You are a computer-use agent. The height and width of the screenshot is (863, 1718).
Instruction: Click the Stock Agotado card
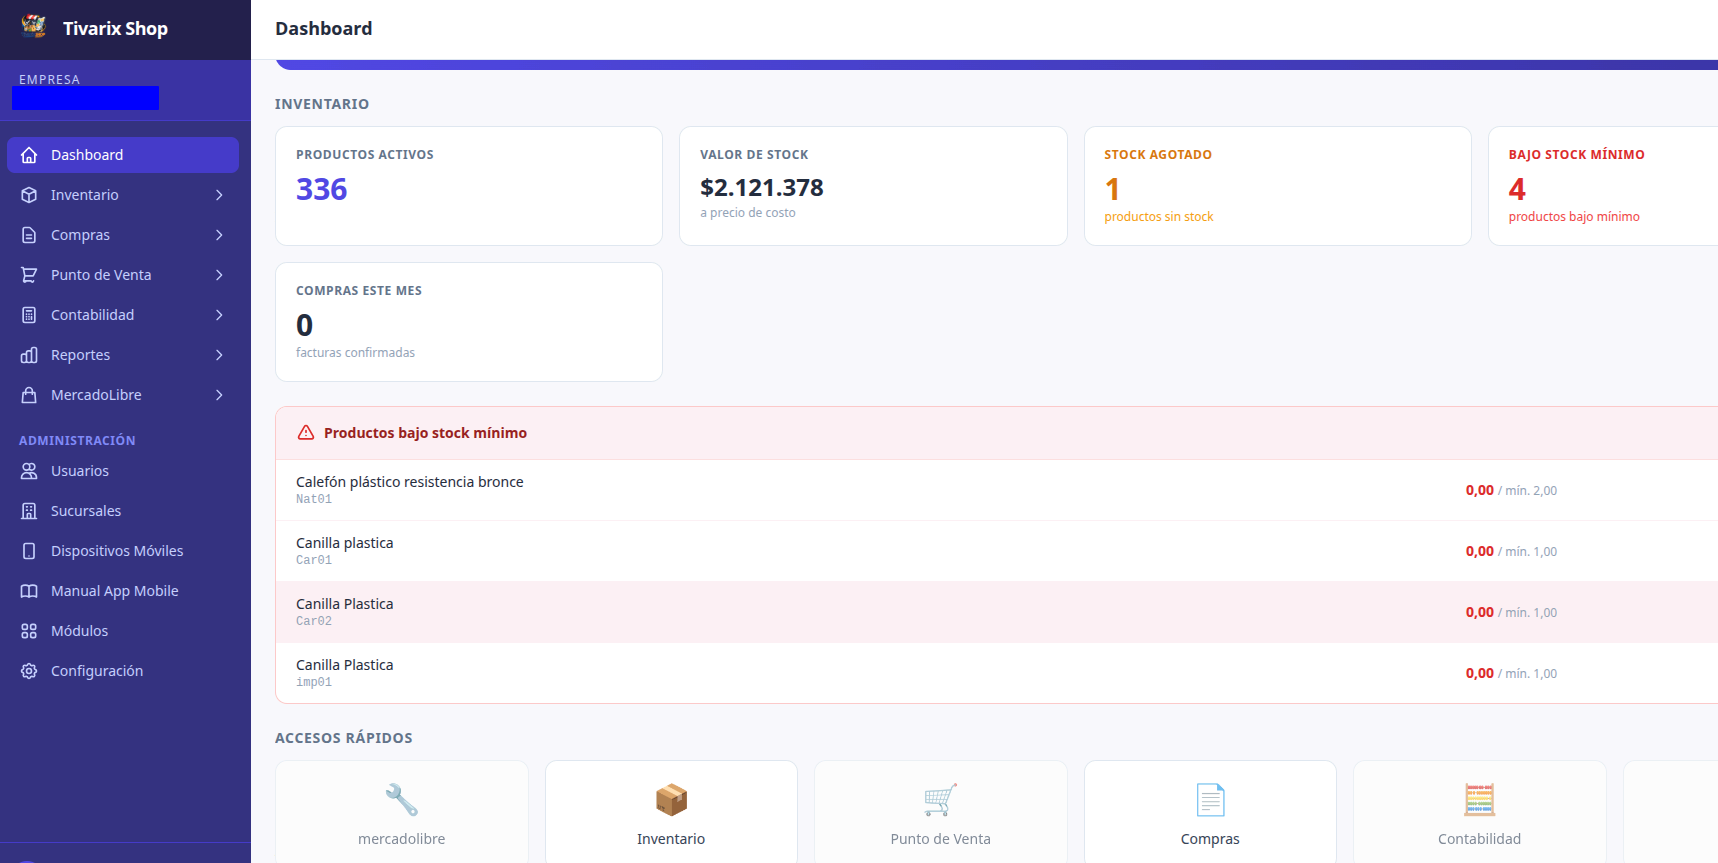pyautogui.click(x=1278, y=186)
